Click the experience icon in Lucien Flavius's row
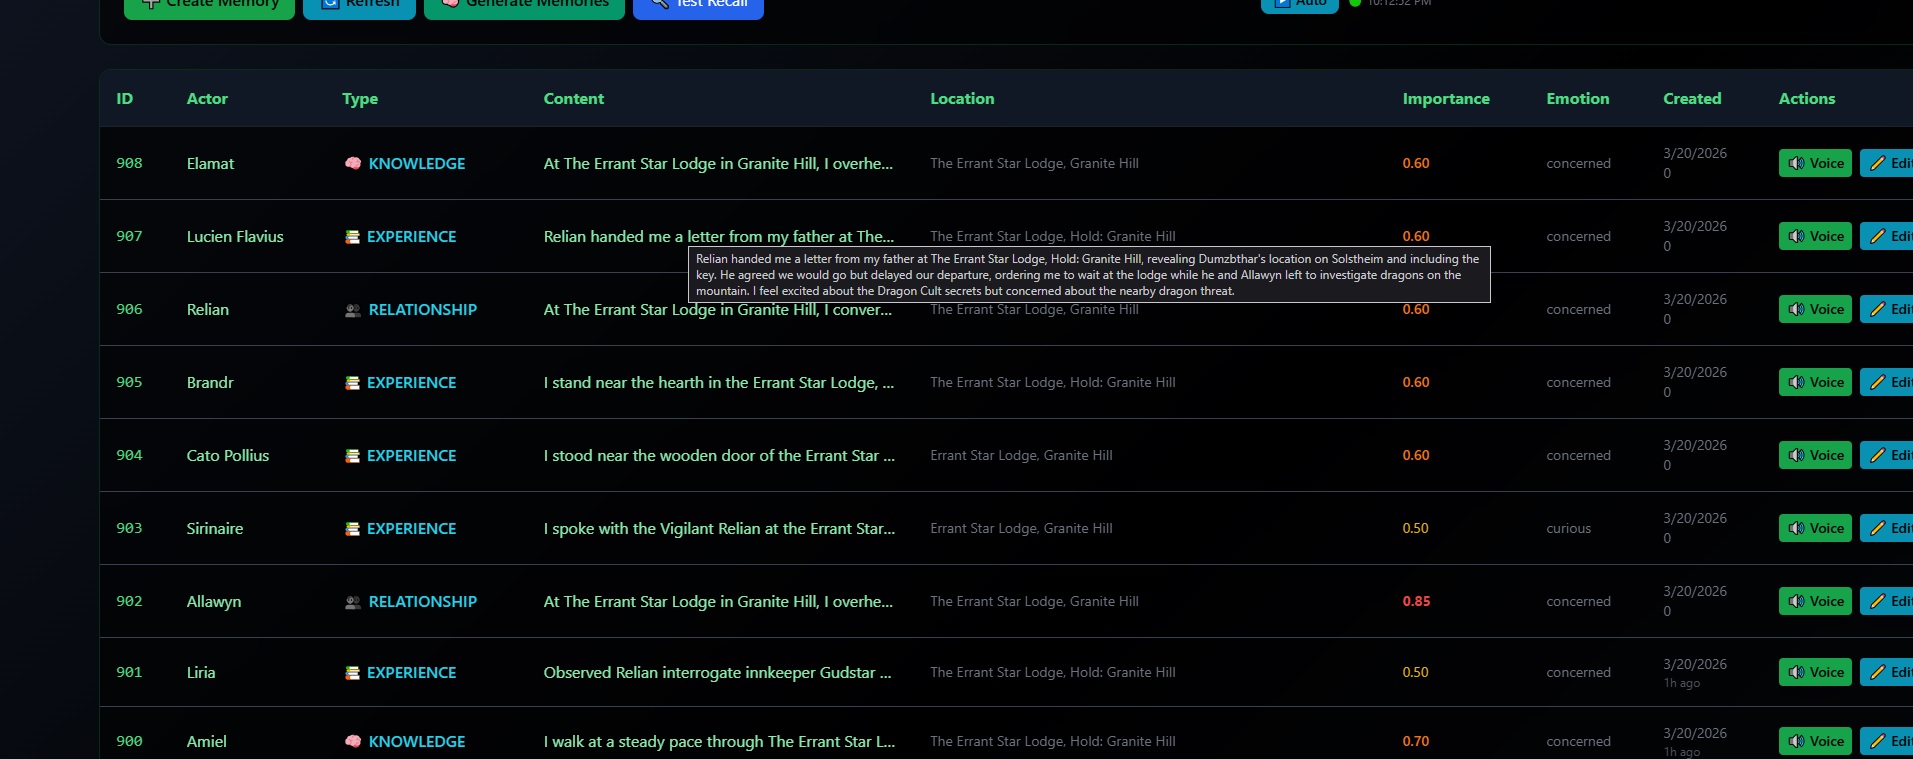1913x759 pixels. pyautogui.click(x=352, y=237)
